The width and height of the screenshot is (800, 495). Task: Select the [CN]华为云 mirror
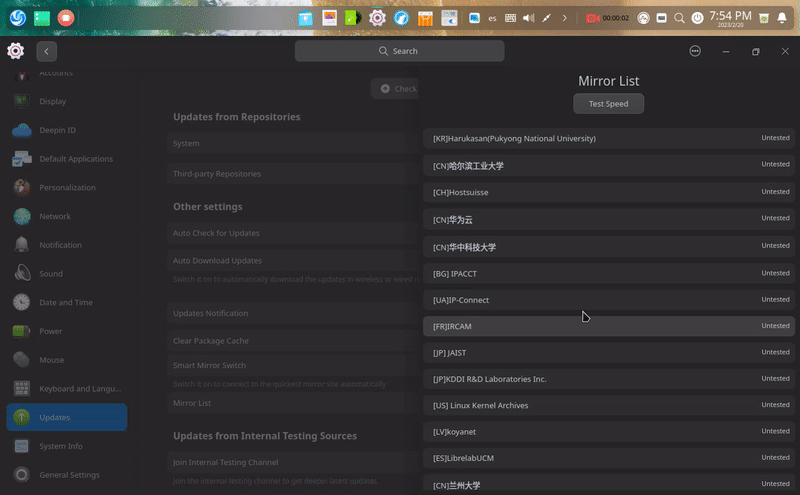pos(609,219)
